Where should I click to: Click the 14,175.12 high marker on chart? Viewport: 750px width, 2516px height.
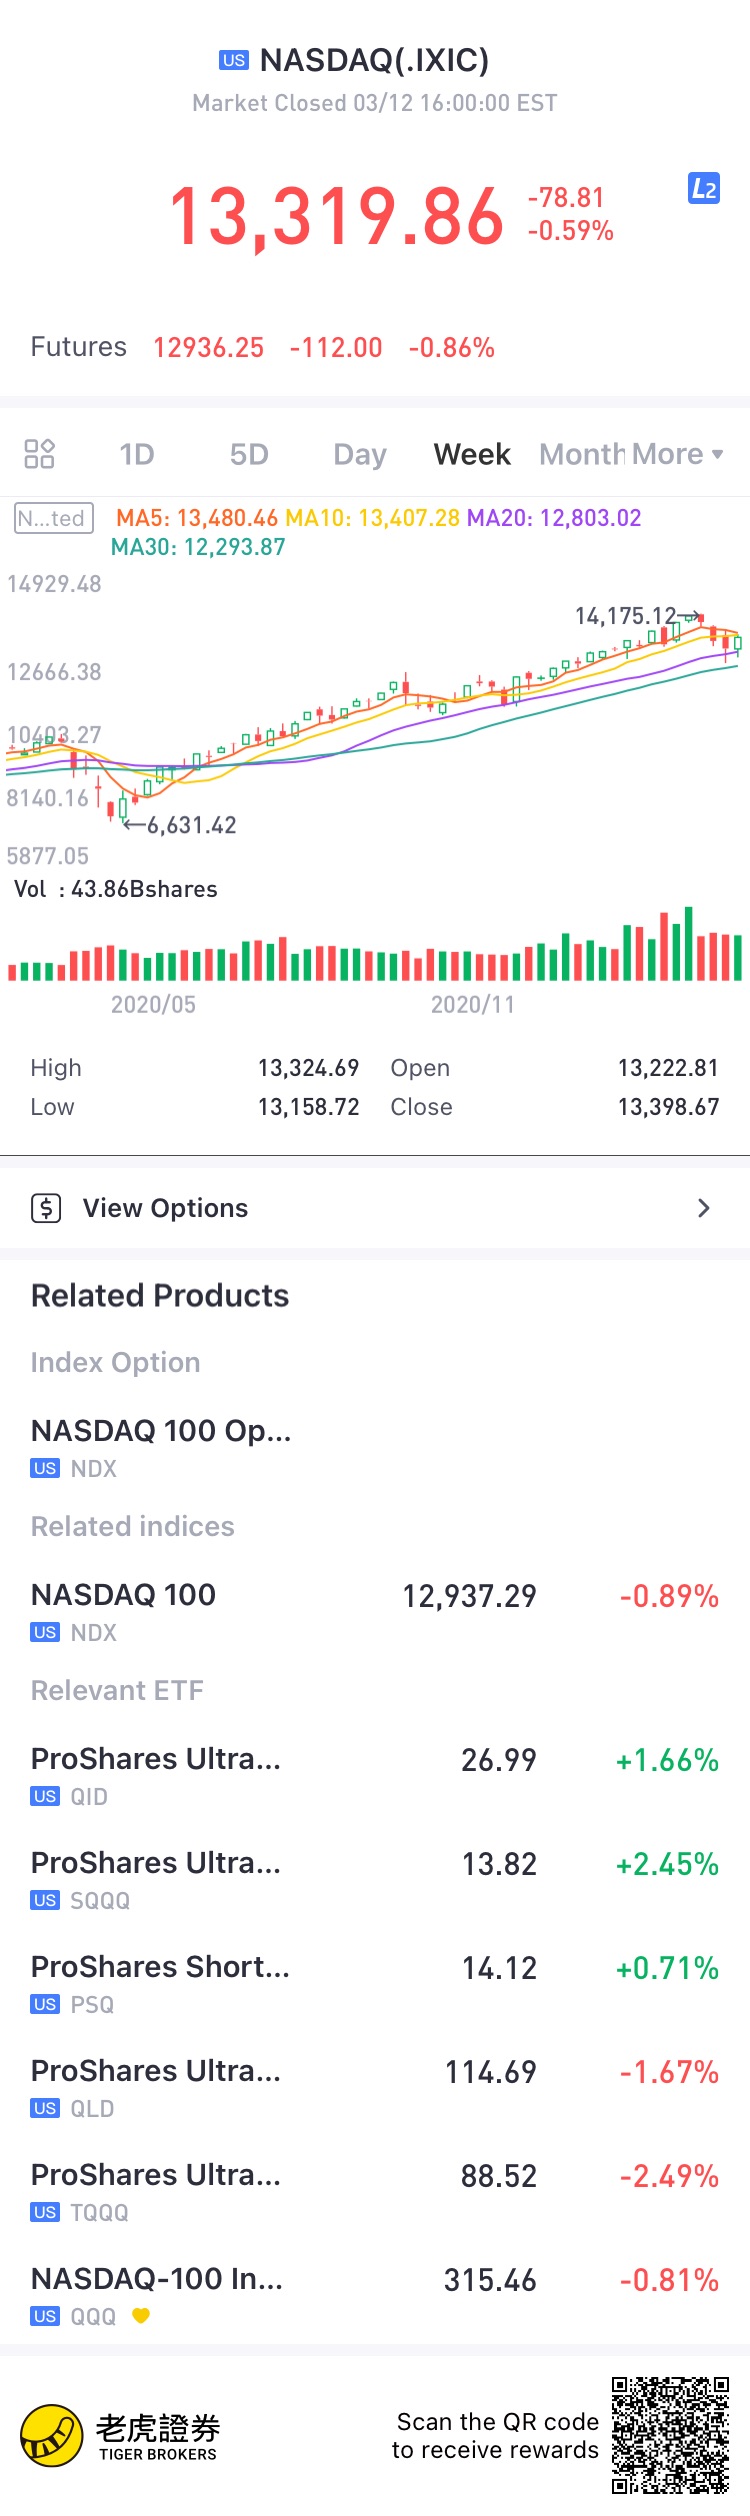pyautogui.click(x=626, y=616)
